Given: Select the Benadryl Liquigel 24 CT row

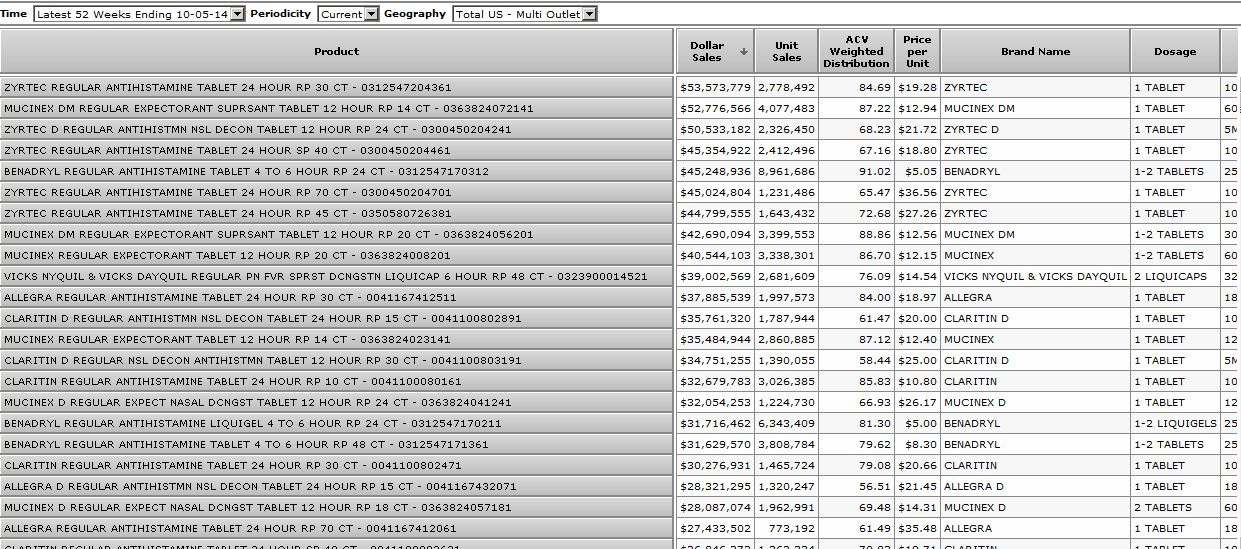Looking at the screenshot, I should click(x=336, y=424).
